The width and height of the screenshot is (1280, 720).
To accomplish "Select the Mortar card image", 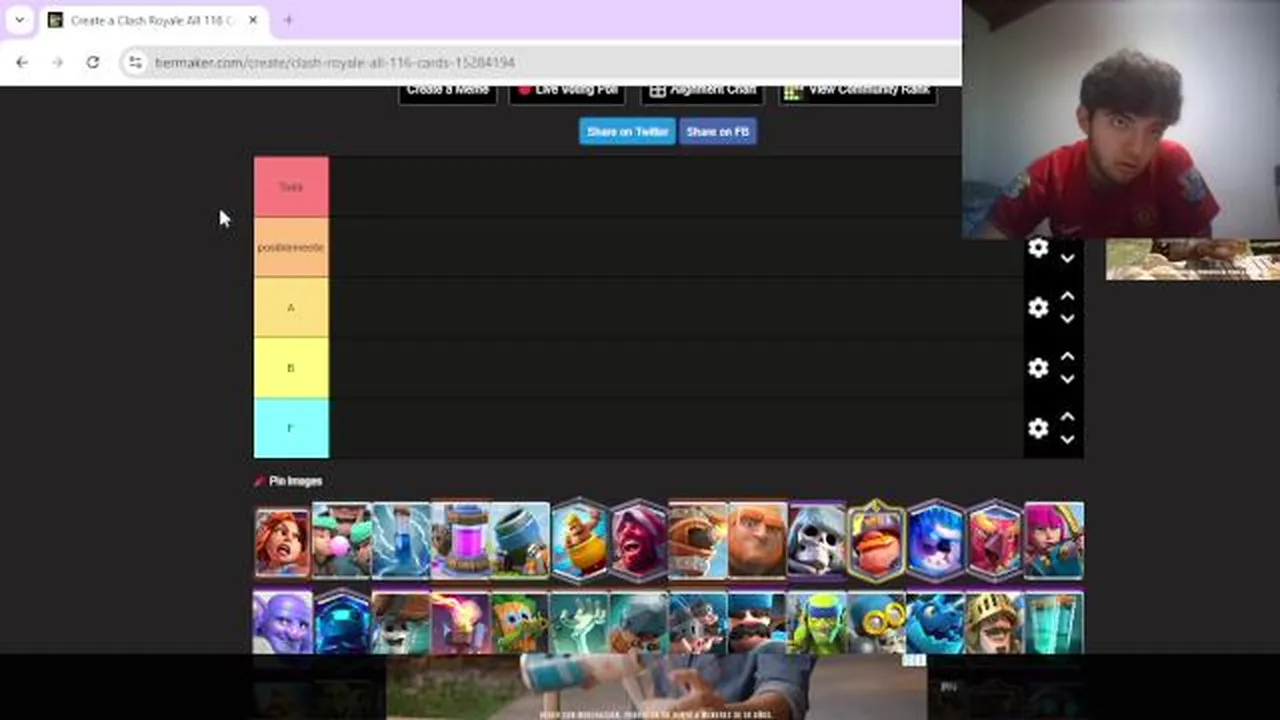I will [x=520, y=541].
